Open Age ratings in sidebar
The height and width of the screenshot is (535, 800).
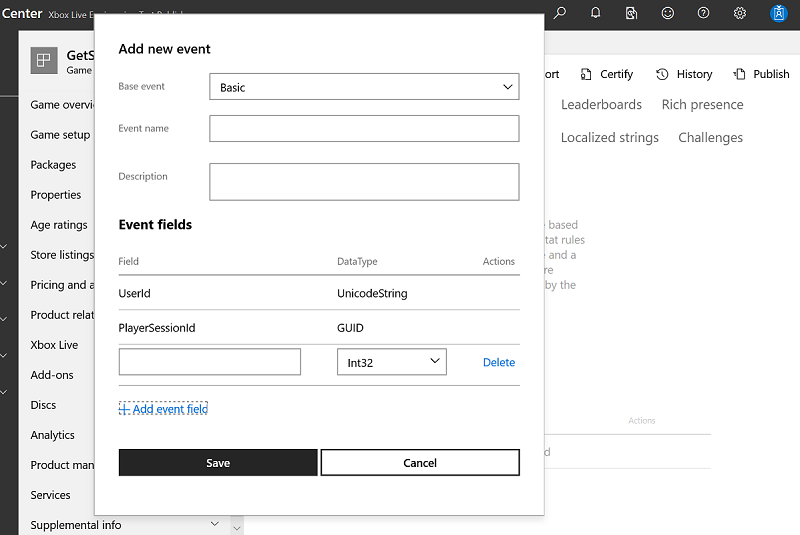coord(59,225)
